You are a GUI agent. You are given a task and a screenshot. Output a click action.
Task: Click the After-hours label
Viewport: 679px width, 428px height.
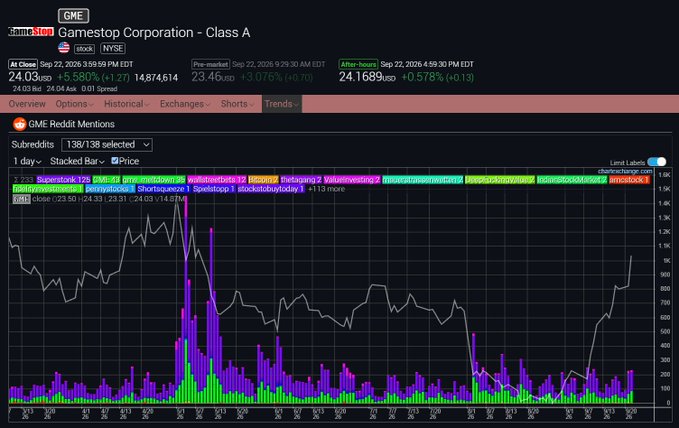(x=359, y=64)
